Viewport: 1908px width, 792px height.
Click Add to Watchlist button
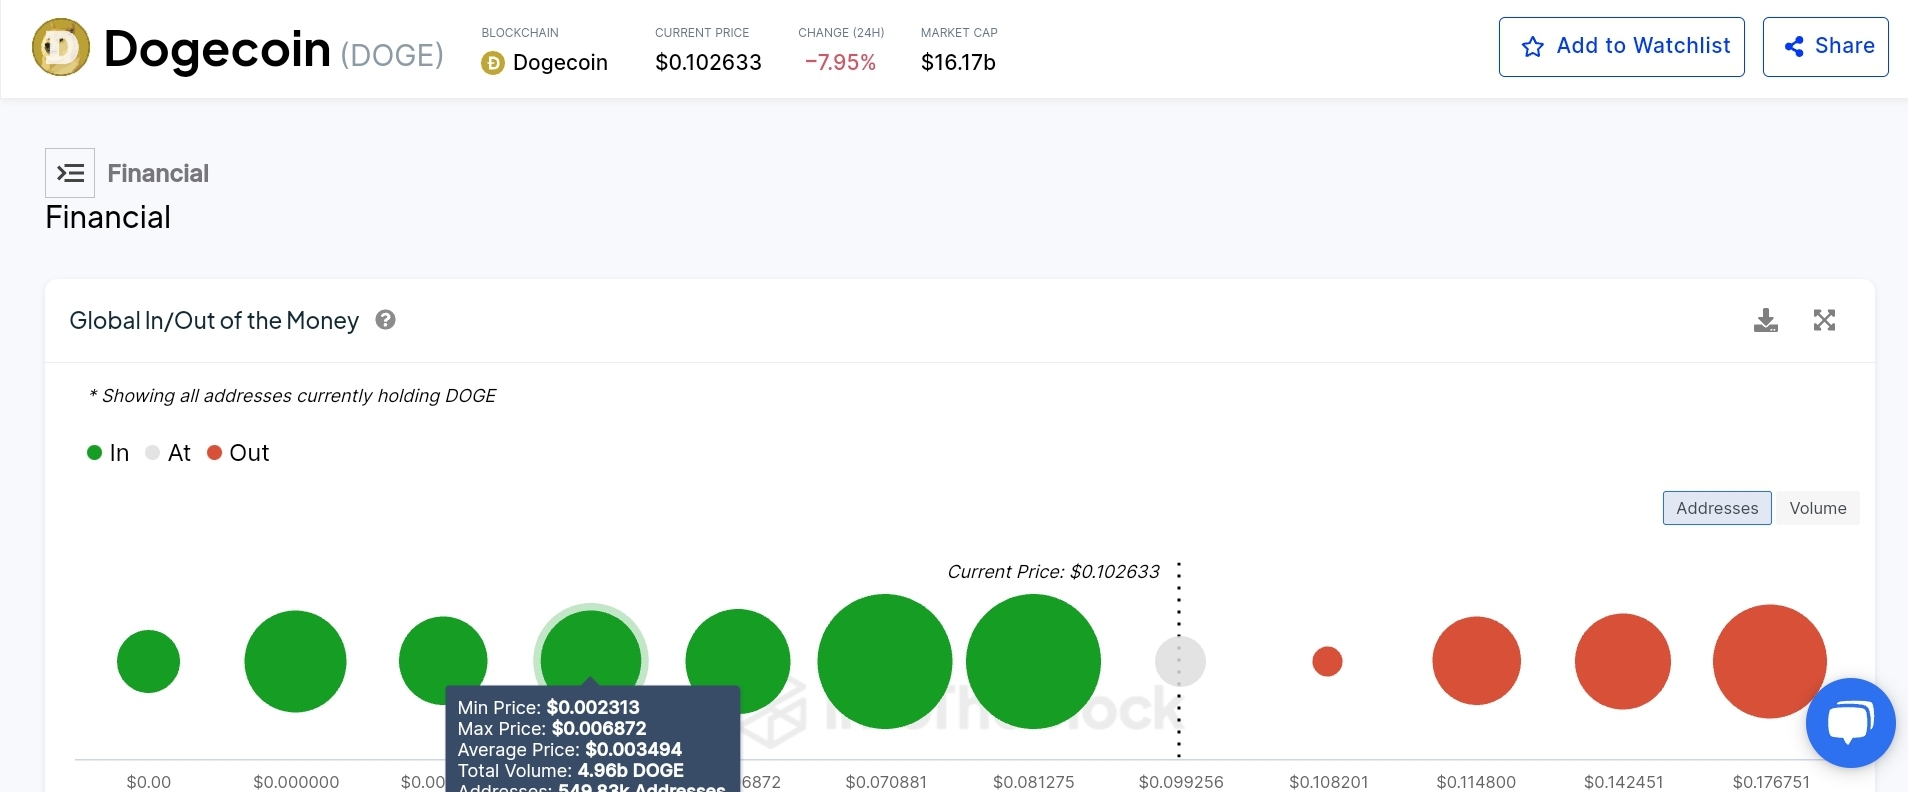coord(1621,47)
